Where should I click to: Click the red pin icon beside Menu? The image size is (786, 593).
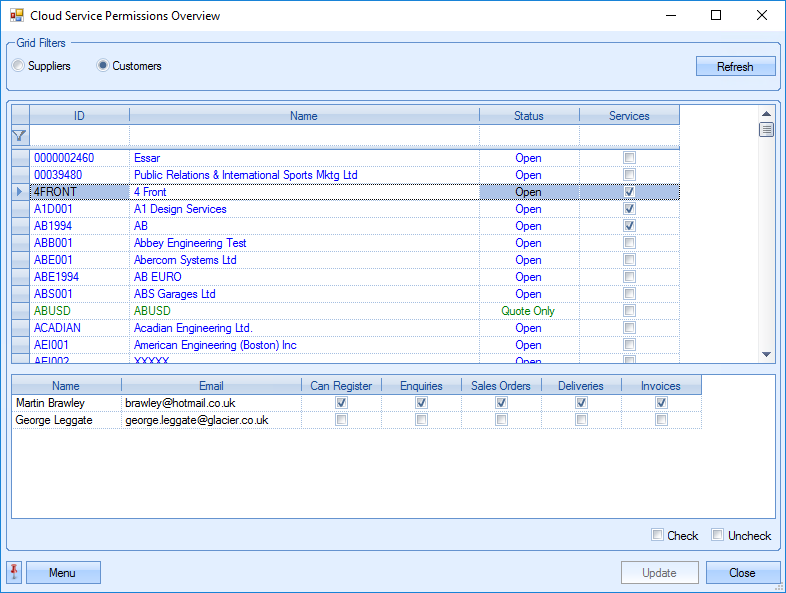[x=15, y=572]
